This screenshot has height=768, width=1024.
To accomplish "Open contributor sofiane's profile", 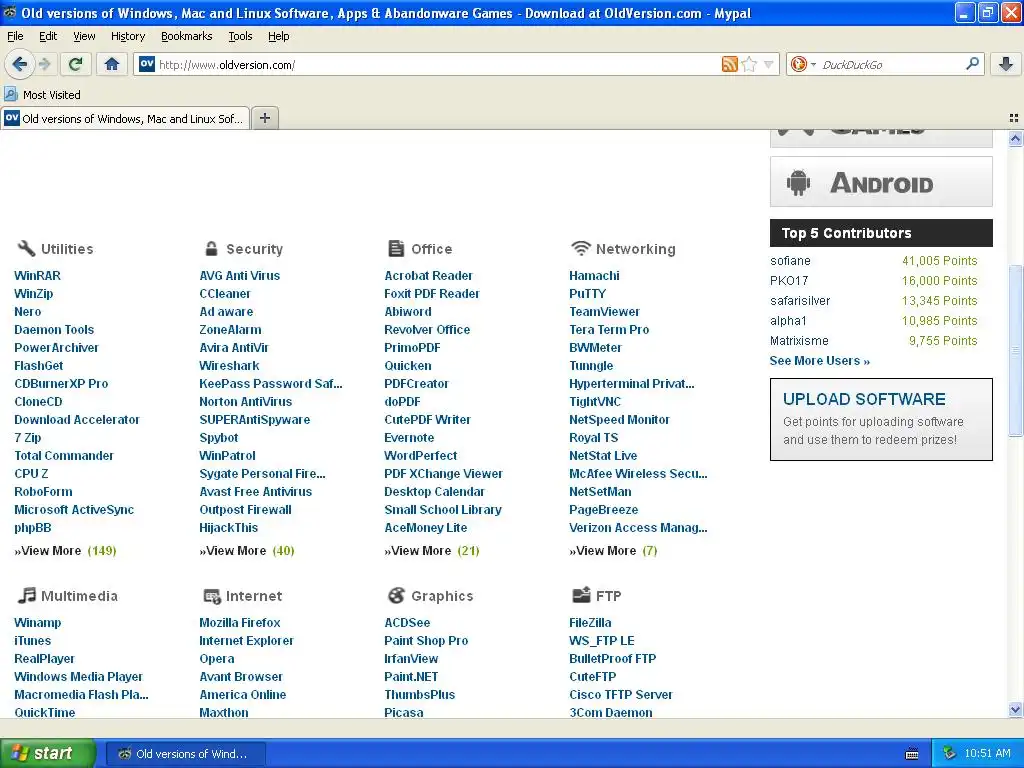I will tap(790, 261).
